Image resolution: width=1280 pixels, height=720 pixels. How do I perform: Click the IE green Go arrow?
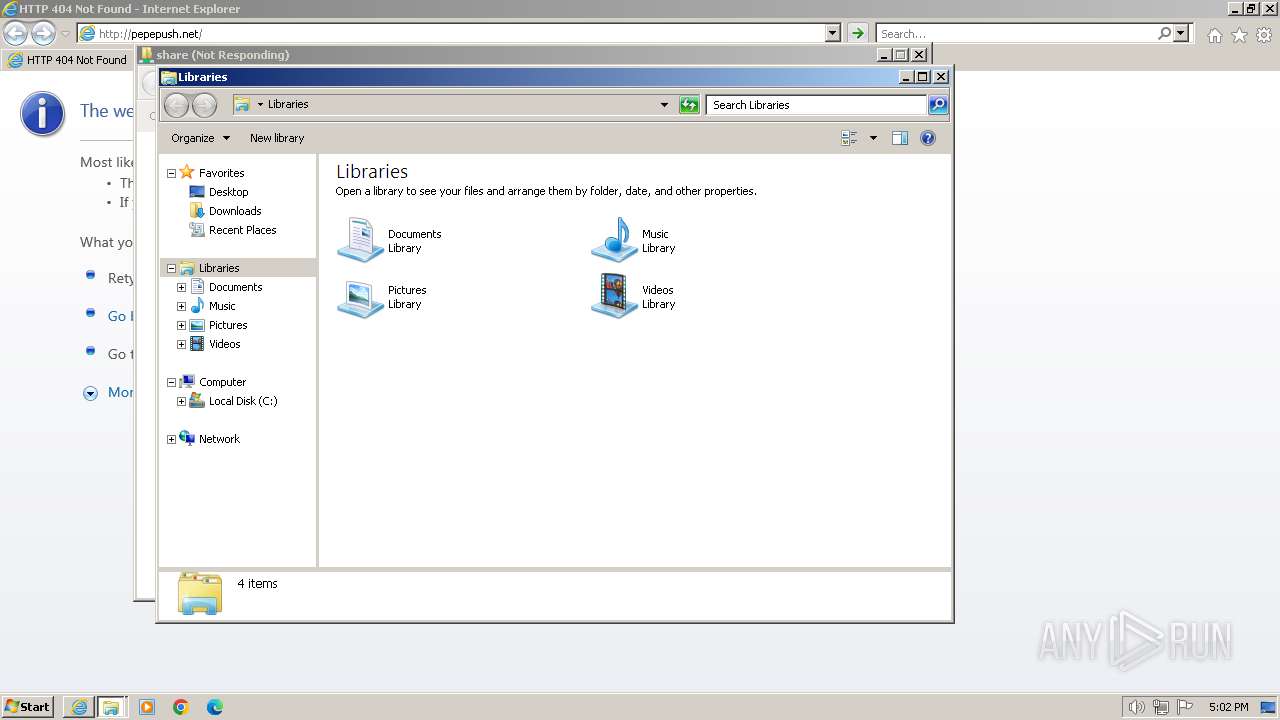857,33
